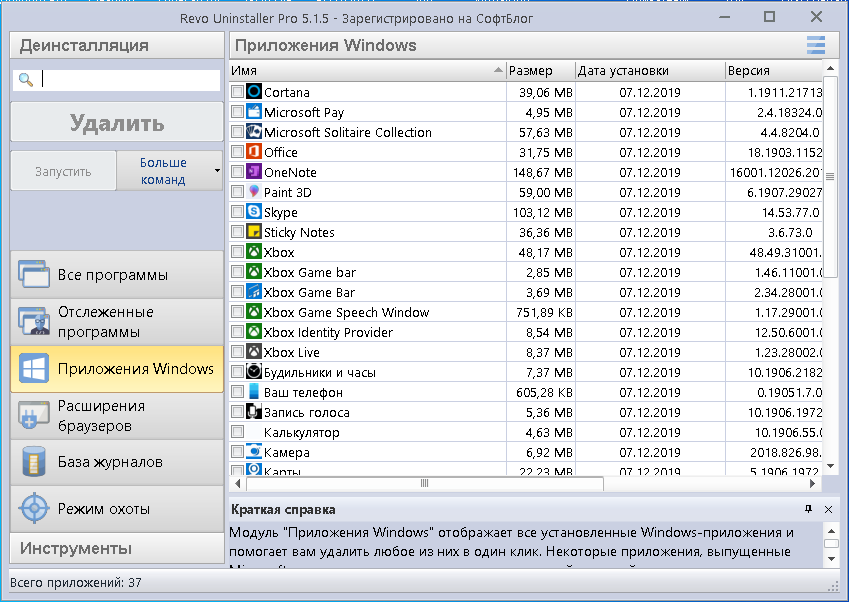The height and width of the screenshot is (602, 849).
Task: Go to База журналов
Action: point(117,462)
